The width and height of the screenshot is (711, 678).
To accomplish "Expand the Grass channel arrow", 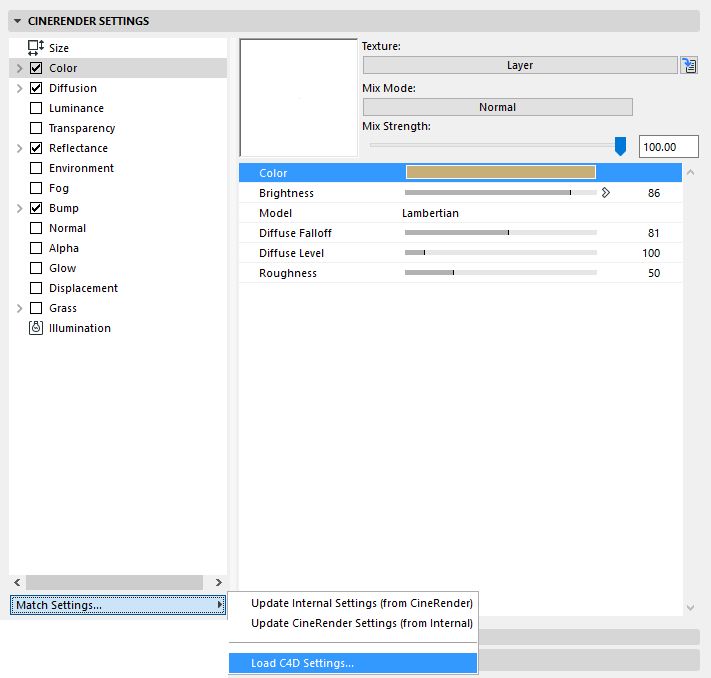I will click(x=19, y=308).
